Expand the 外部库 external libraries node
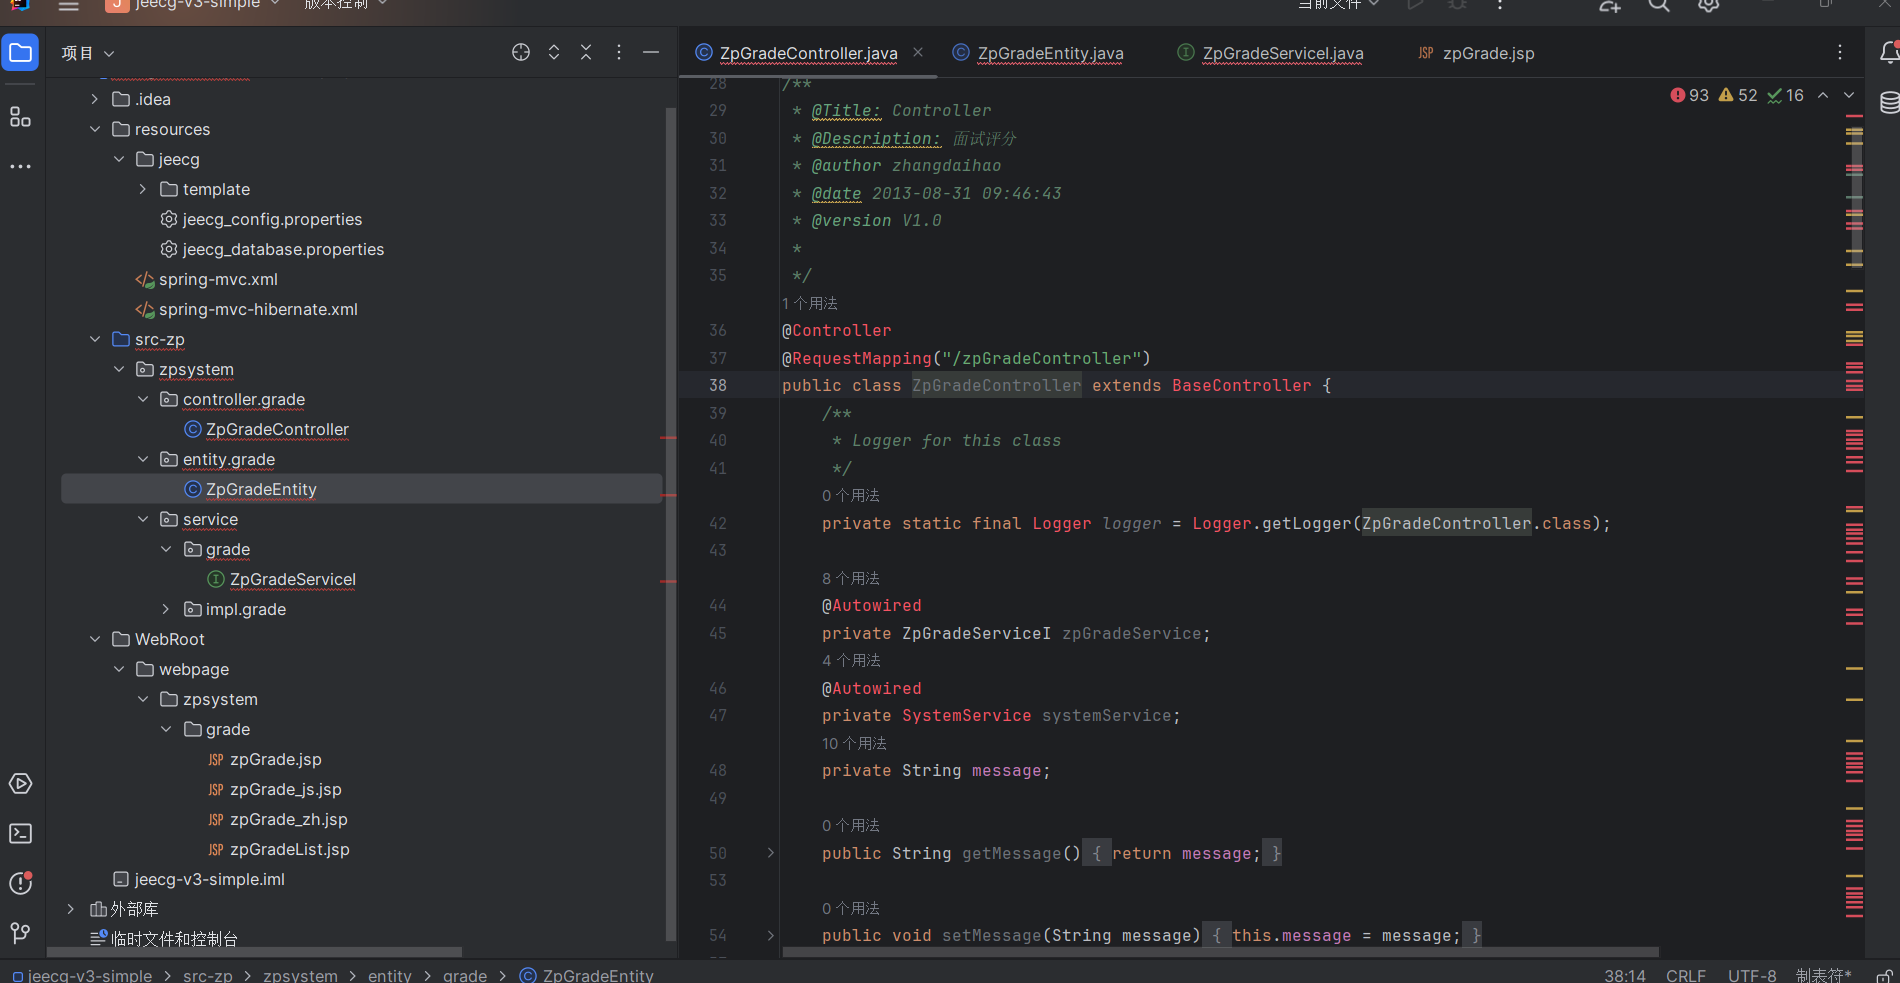The height and width of the screenshot is (983, 1900). pyautogui.click(x=71, y=909)
